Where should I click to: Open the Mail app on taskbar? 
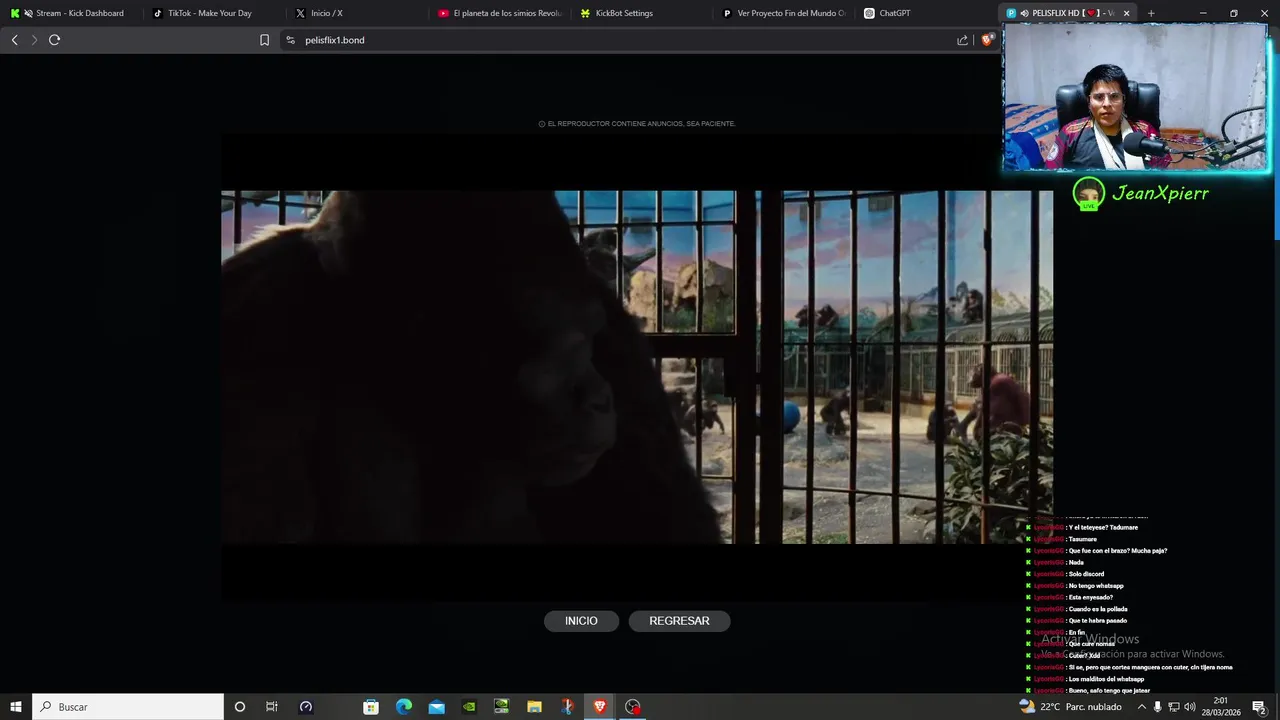[437, 707]
